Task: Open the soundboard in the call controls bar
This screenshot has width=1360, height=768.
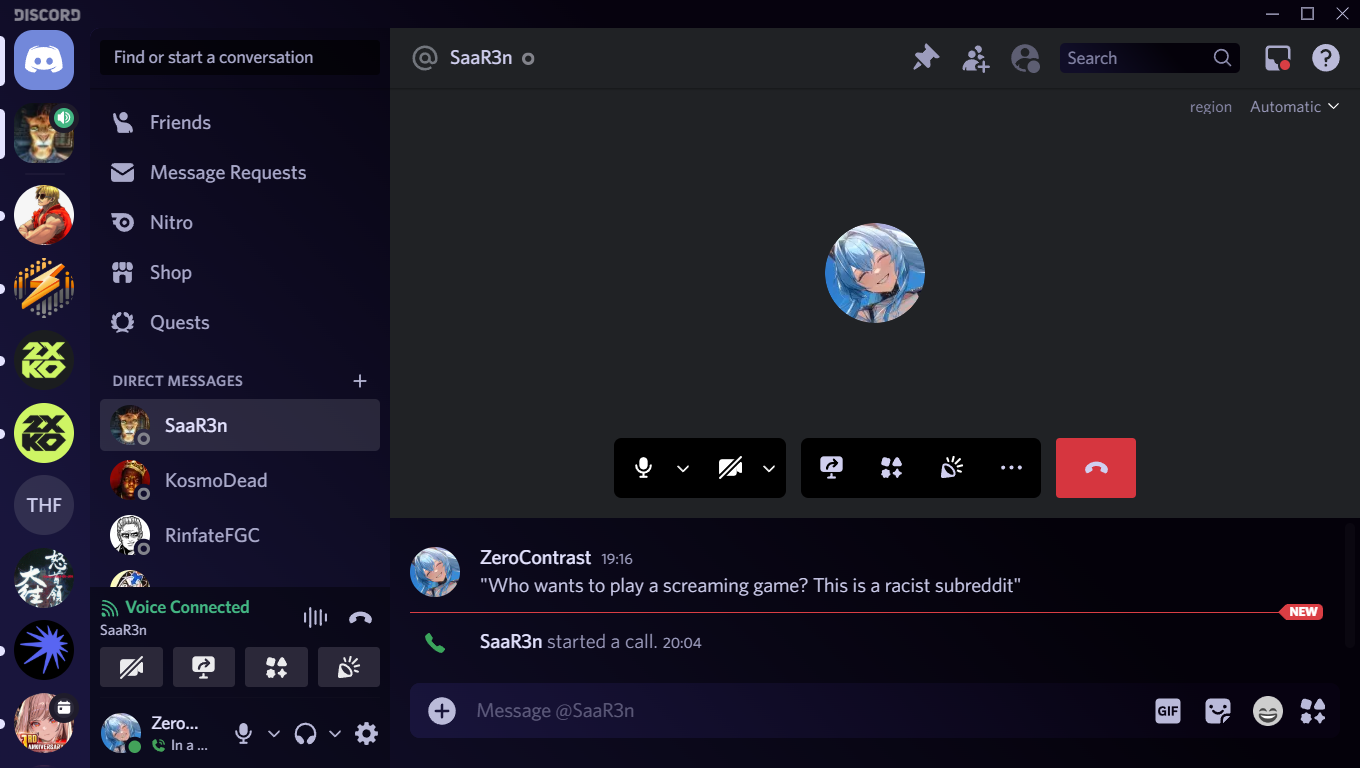Action: point(951,468)
